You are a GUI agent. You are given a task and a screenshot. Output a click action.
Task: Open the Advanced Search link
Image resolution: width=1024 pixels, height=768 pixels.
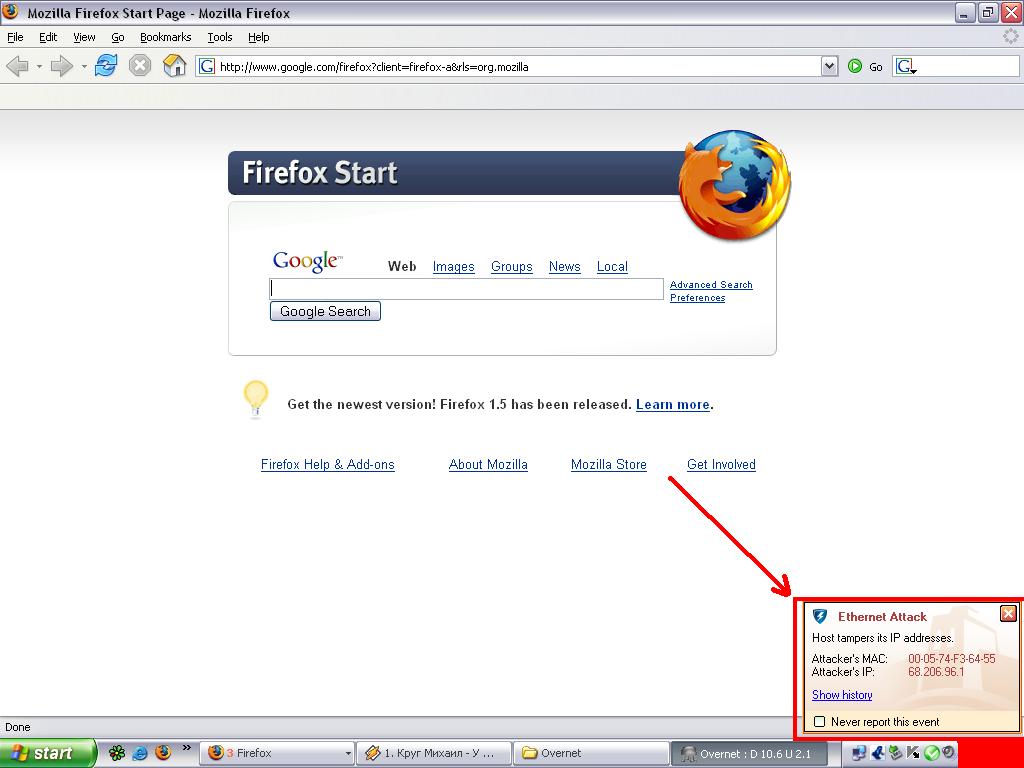click(711, 285)
